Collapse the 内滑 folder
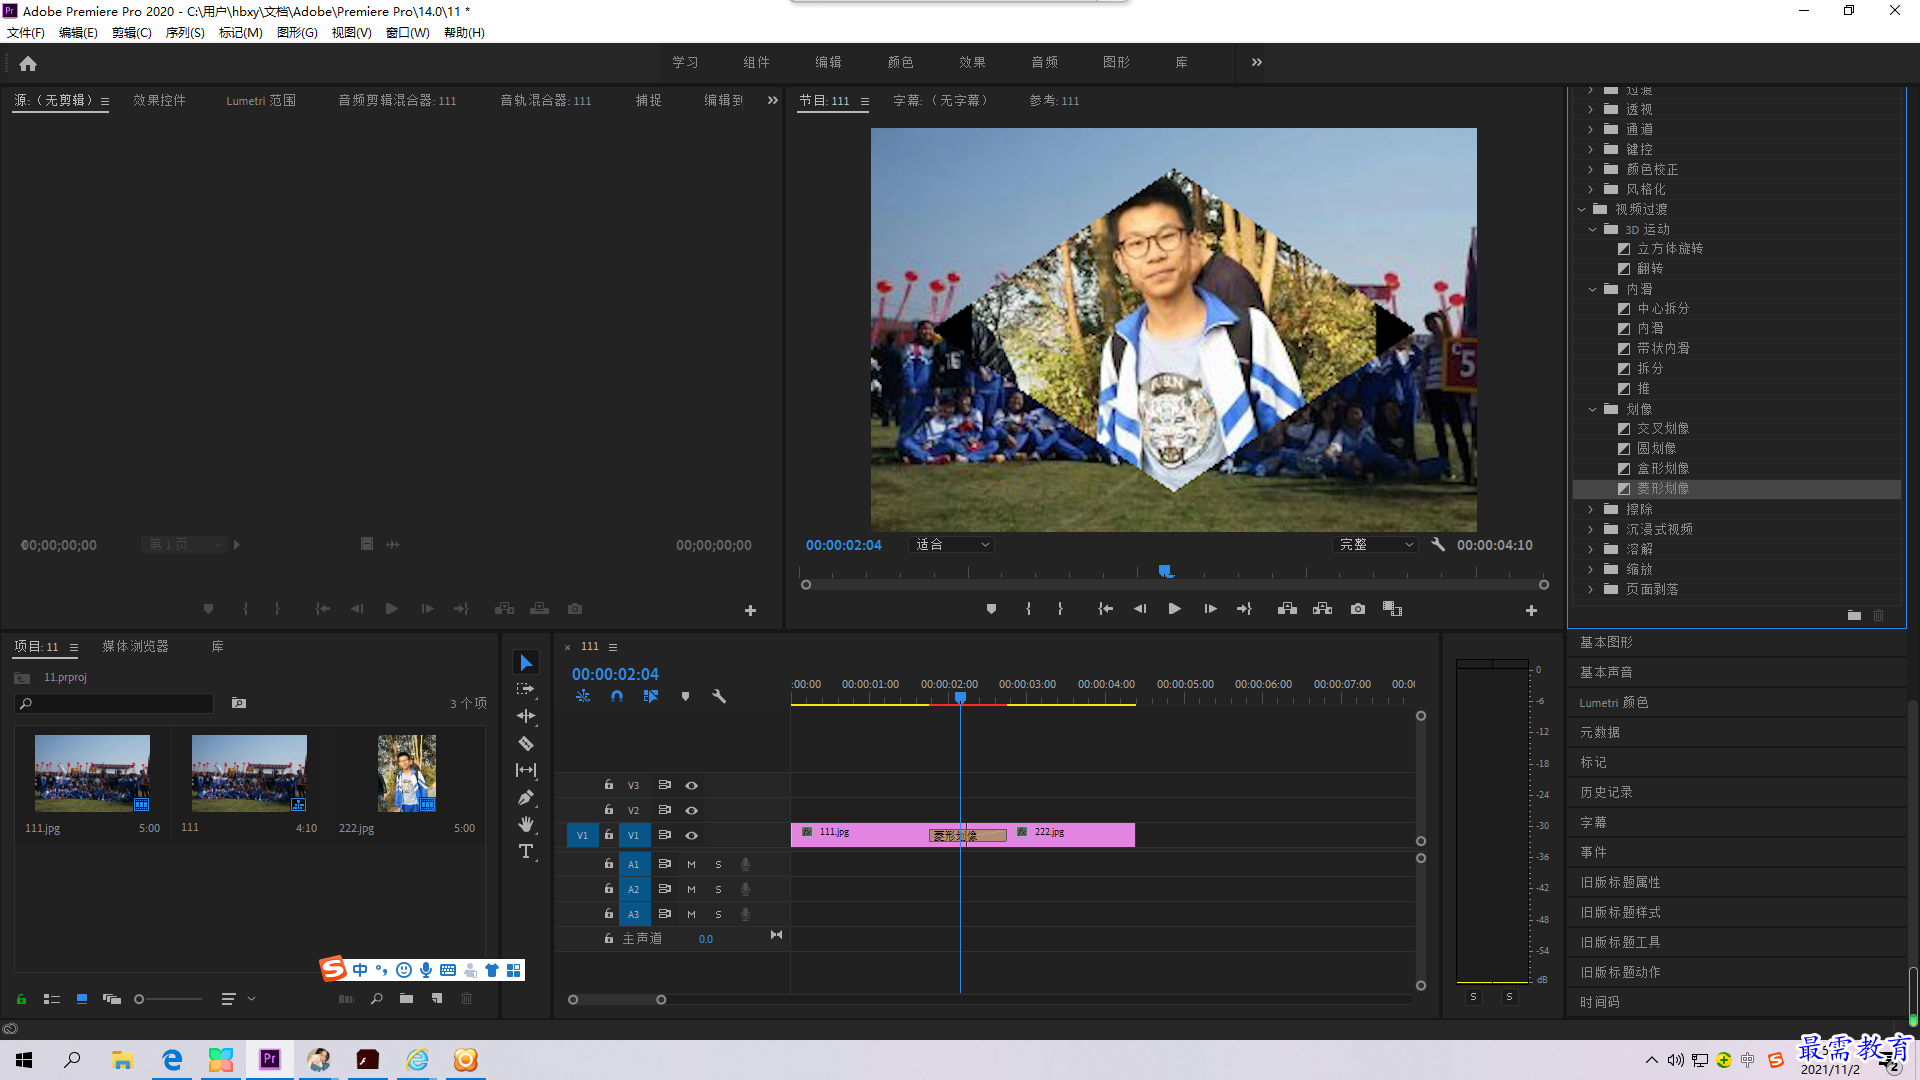This screenshot has width=1920, height=1080. (x=1593, y=289)
